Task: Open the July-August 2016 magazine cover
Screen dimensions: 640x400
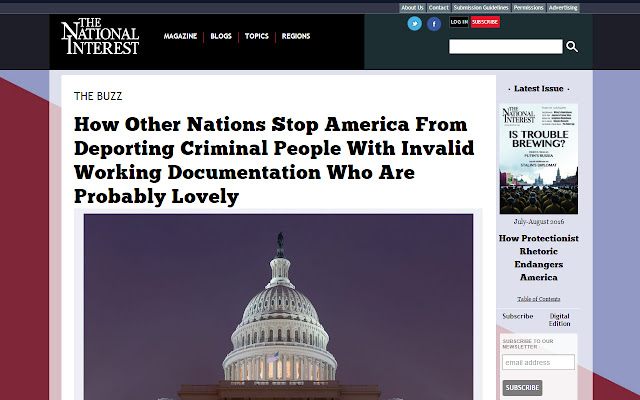Action: (539, 159)
